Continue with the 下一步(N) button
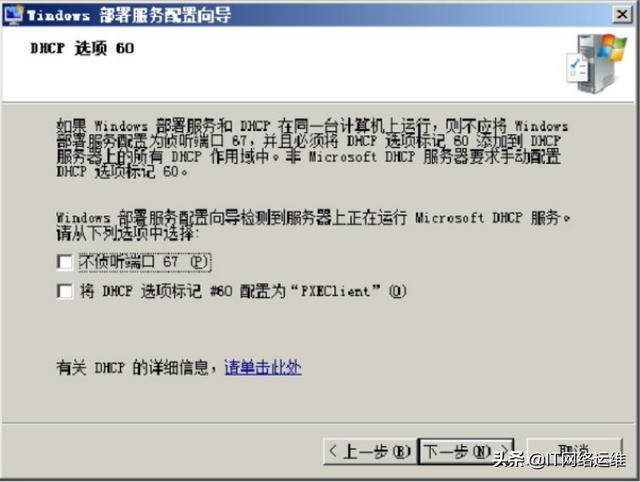640x482 pixels. point(466,451)
